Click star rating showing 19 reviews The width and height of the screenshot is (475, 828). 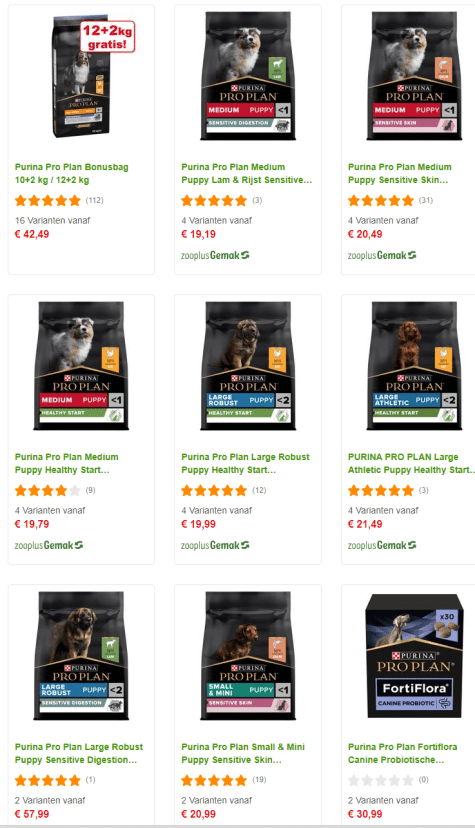coord(224,780)
